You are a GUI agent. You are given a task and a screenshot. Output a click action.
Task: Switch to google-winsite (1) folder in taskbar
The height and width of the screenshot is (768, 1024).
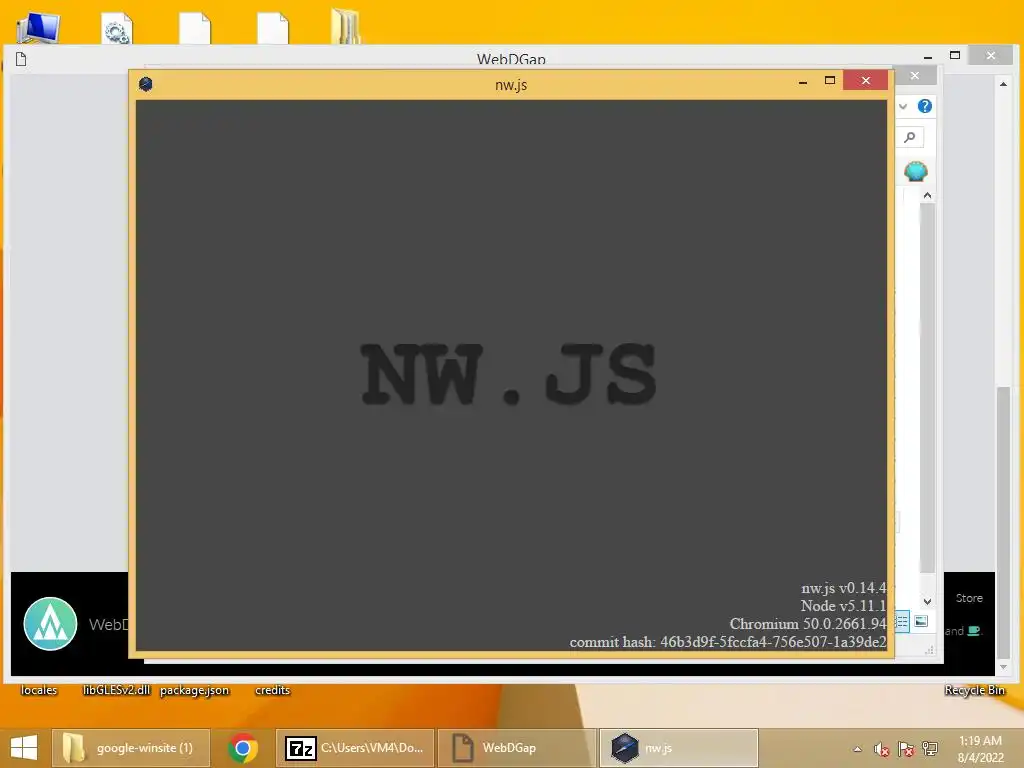[131, 748]
